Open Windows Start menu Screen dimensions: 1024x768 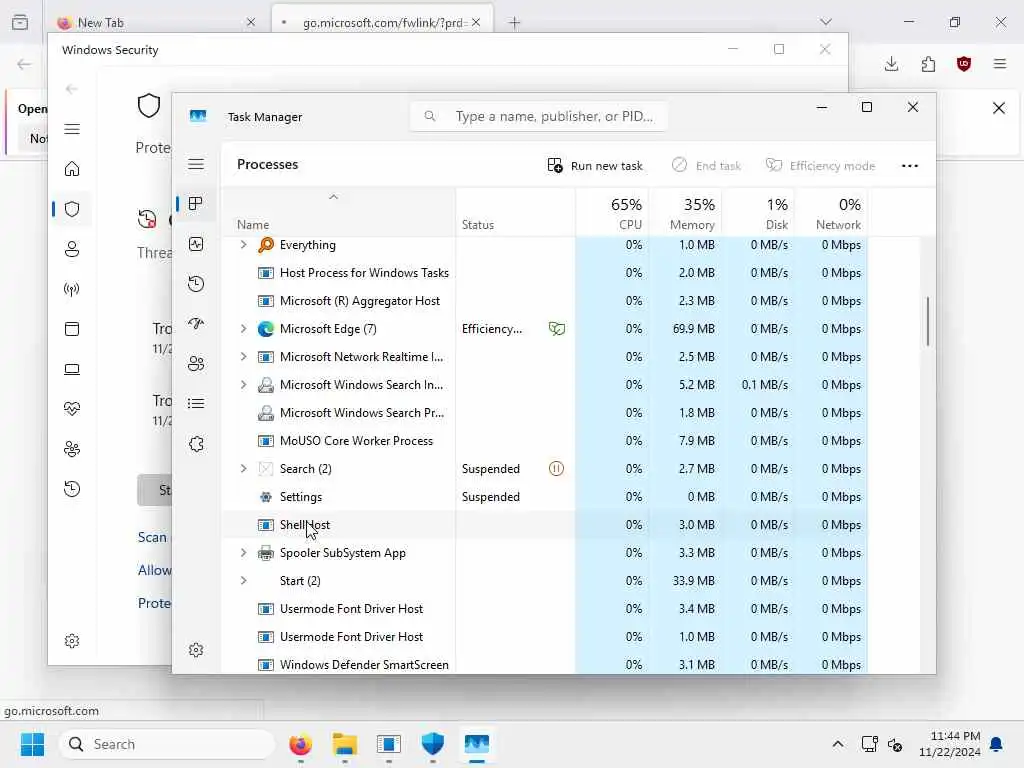pyautogui.click(x=32, y=744)
